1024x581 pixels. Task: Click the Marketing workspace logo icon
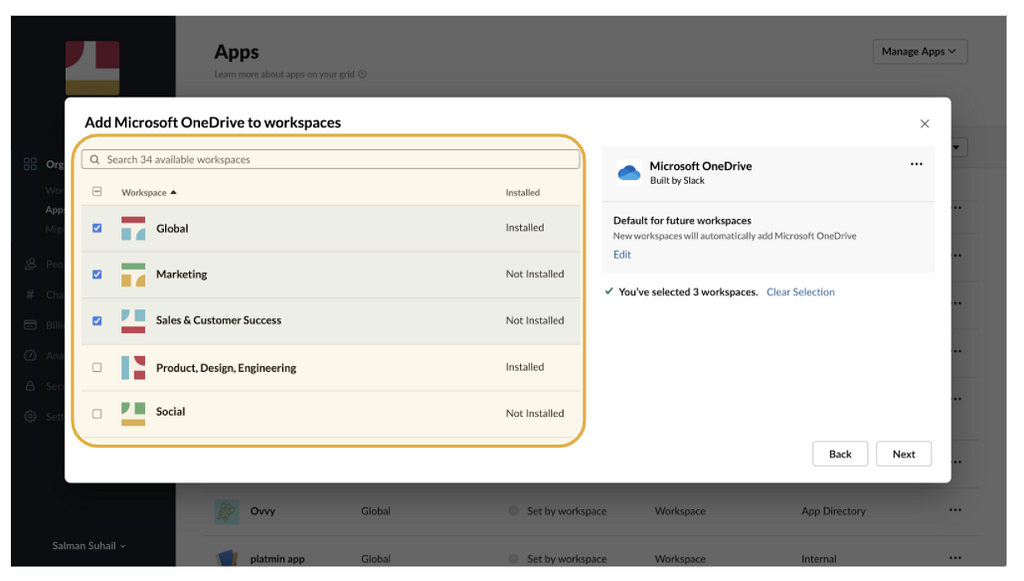coord(133,275)
